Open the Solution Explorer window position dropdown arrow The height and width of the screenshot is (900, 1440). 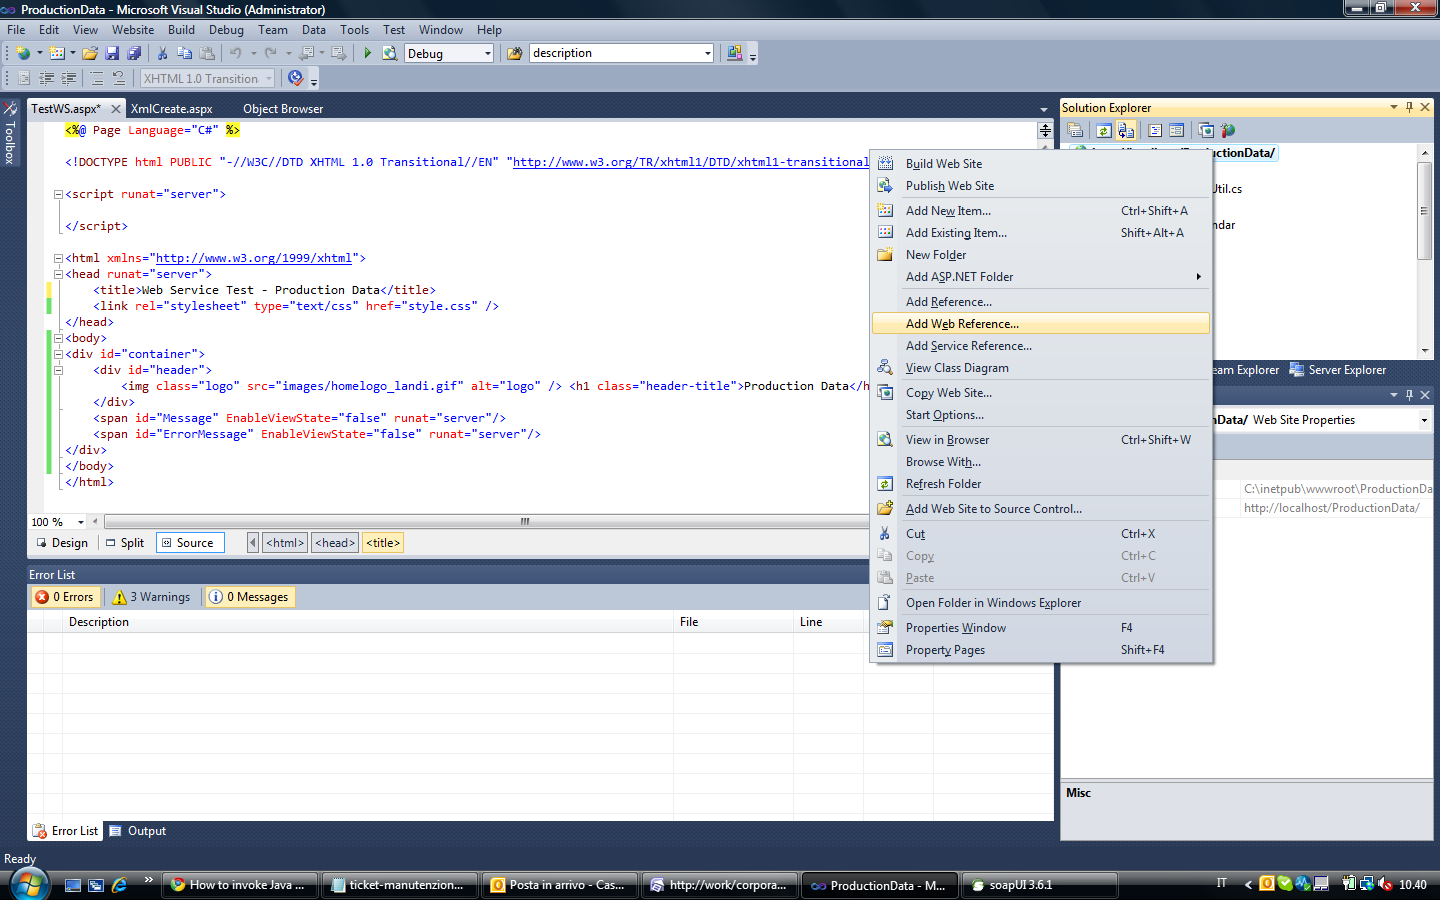click(x=1394, y=107)
